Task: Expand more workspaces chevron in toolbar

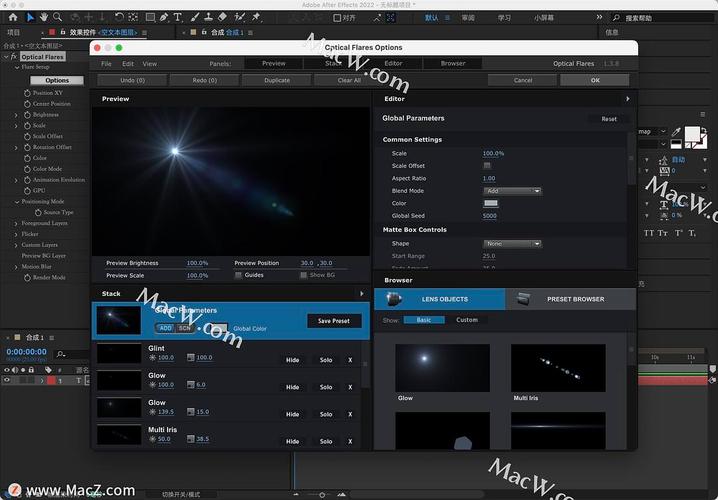Action: 599,17
